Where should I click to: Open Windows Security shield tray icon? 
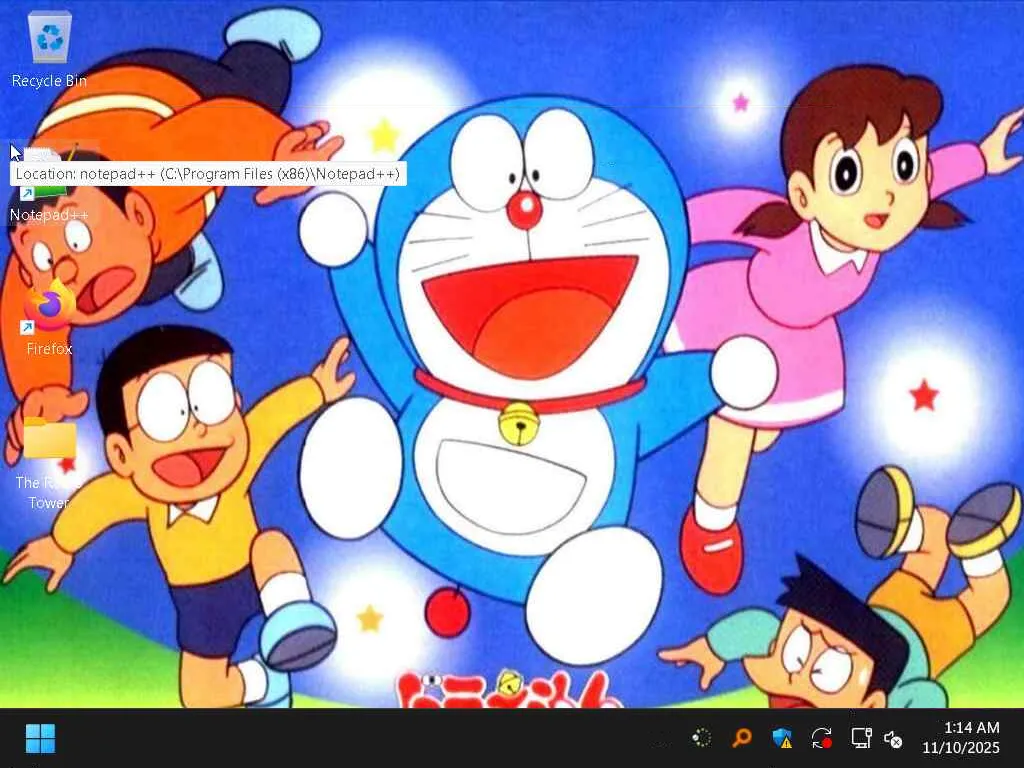[x=782, y=738]
